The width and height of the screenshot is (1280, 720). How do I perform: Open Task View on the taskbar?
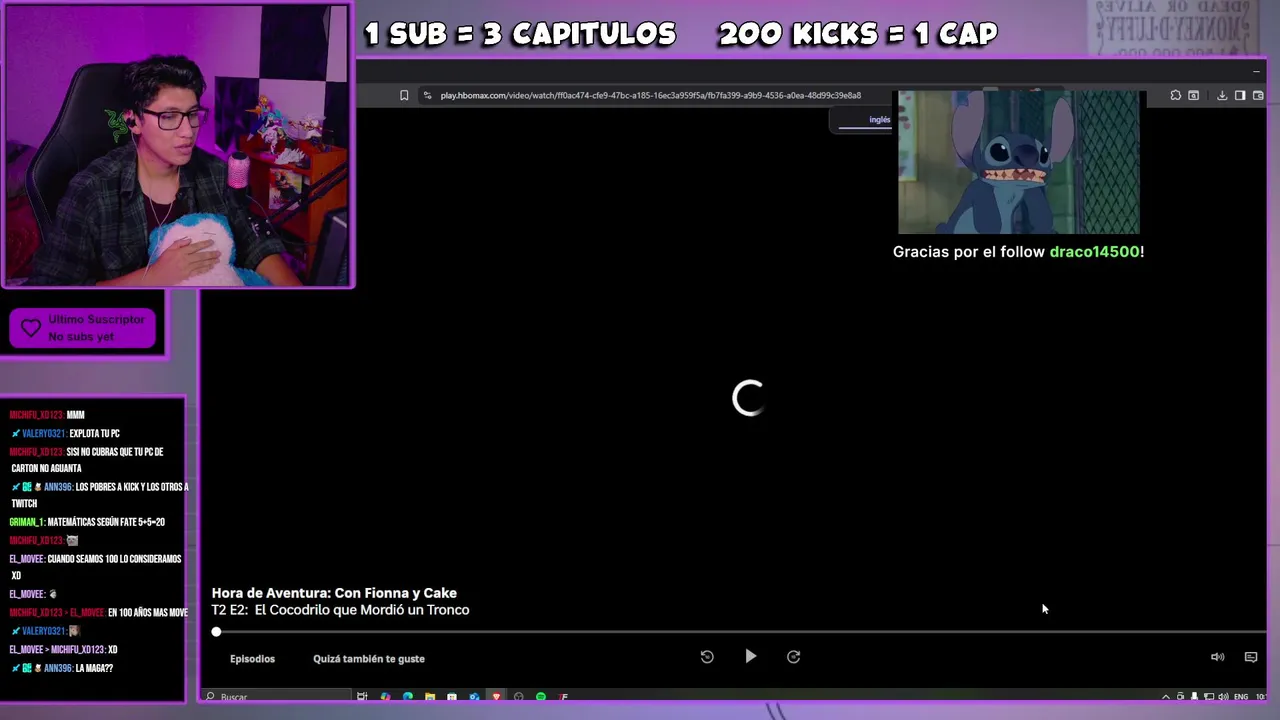pos(362,696)
